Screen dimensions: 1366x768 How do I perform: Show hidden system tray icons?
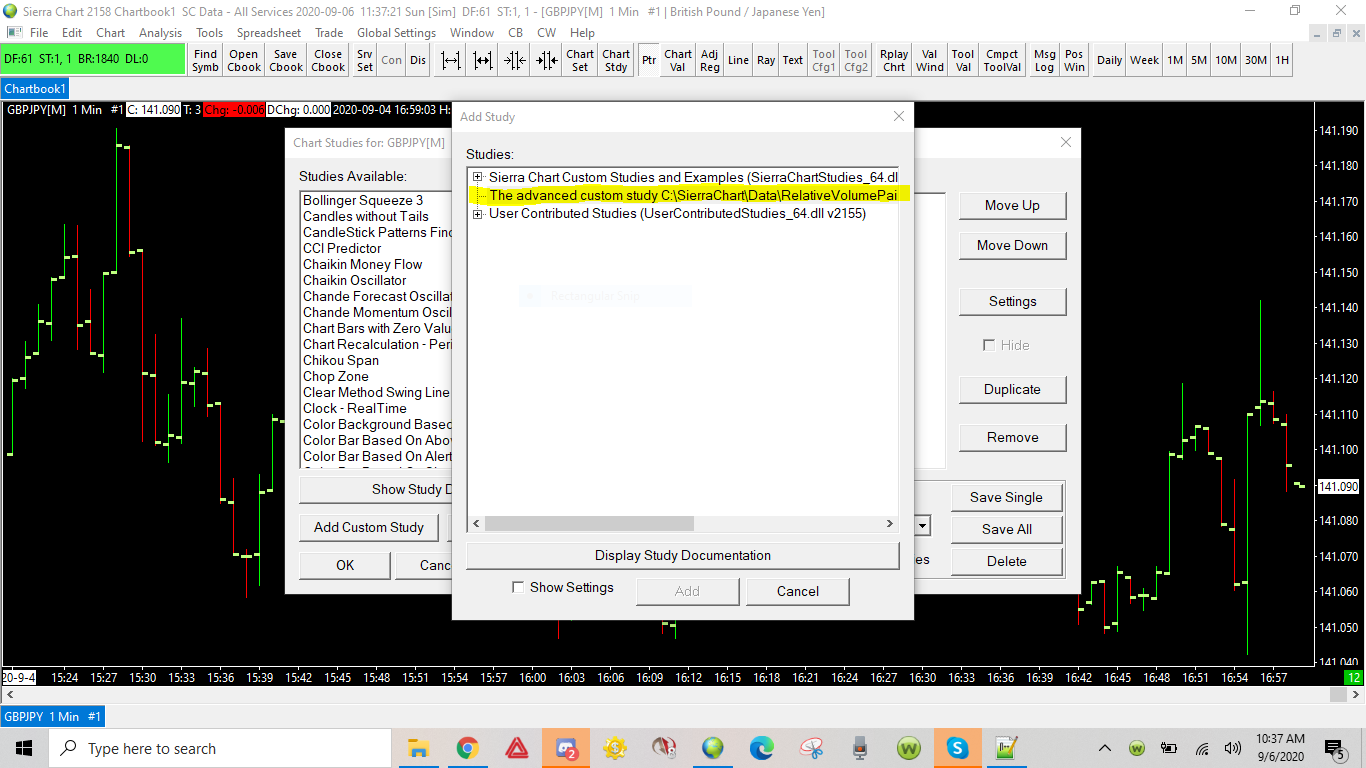point(1105,748)
